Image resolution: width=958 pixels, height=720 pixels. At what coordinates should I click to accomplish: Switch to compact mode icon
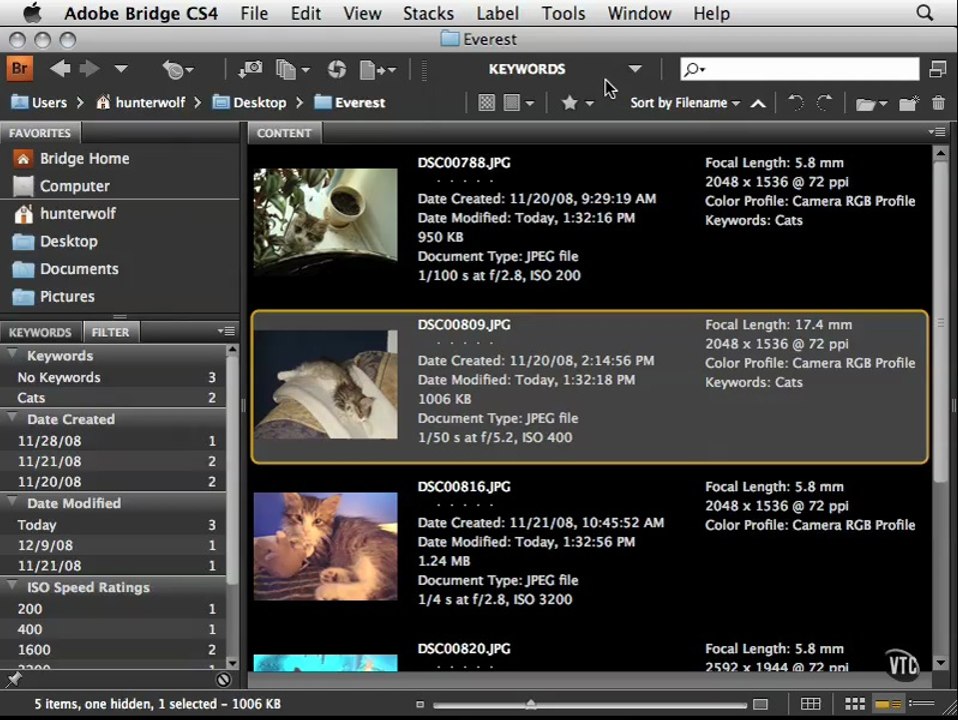[x=938, y=68]
